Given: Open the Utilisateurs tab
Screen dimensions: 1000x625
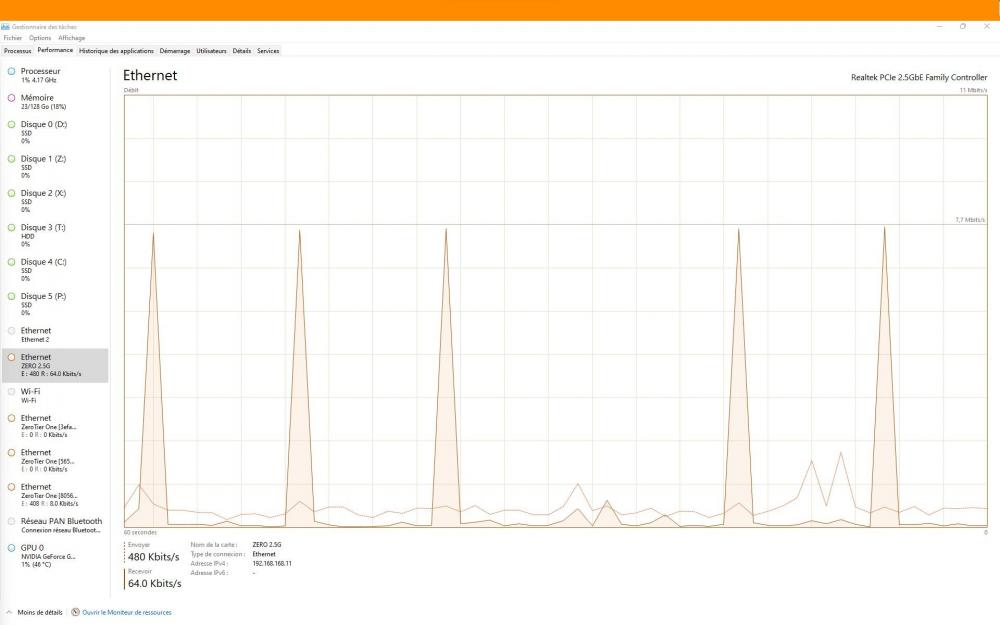Looking at the screenshot, I should [211, 50].
